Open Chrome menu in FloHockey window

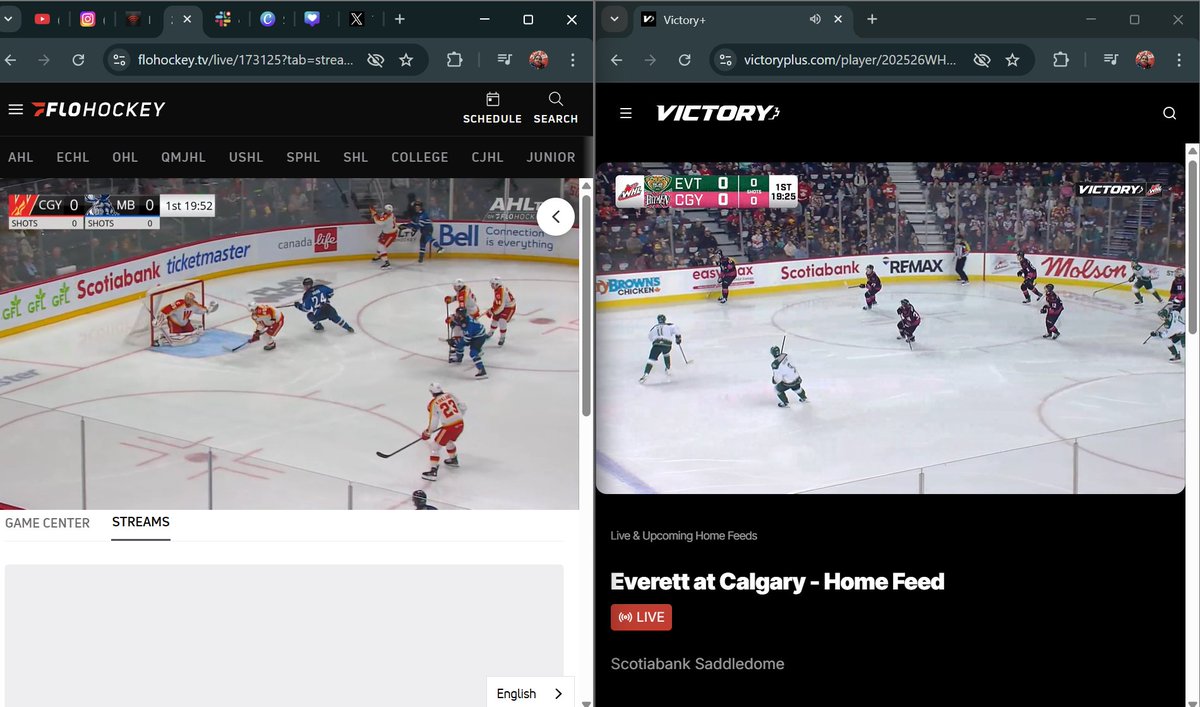coord(573,60)
